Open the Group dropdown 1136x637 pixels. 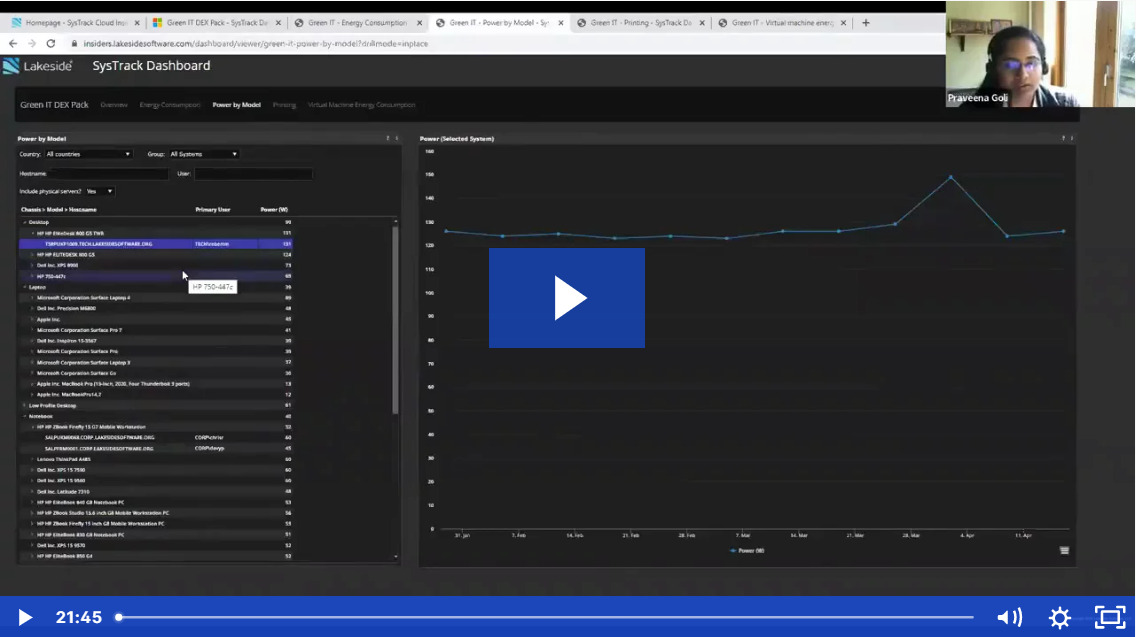tap(204, 154)
